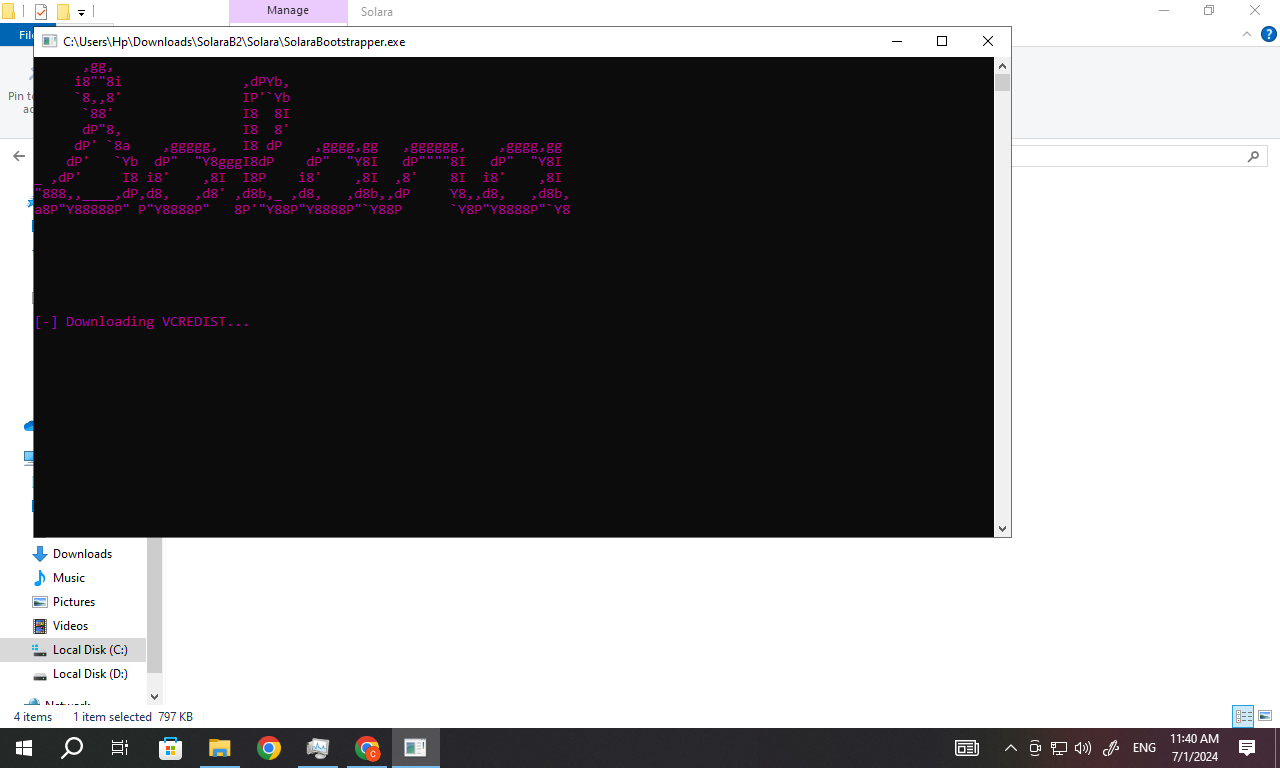Image resolution: width=1280 pixels, height=768 pixels.
Task: Open network settings from the tray icon
Action: coord(1059,748)
